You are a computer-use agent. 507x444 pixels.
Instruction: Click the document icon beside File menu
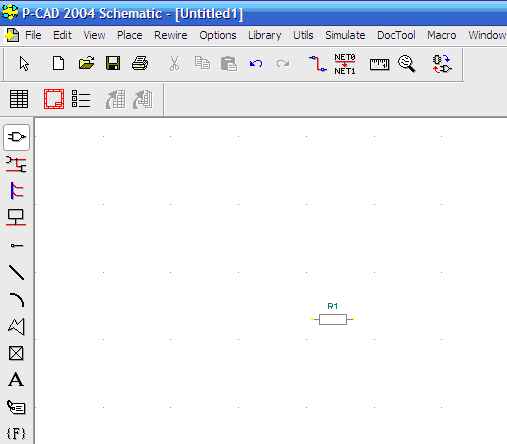click(12, 35)
